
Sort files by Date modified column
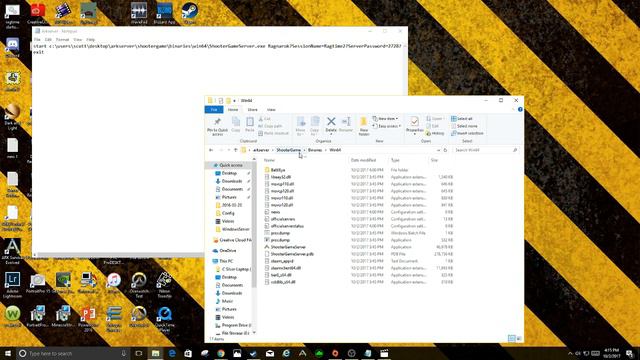[363, 160]
